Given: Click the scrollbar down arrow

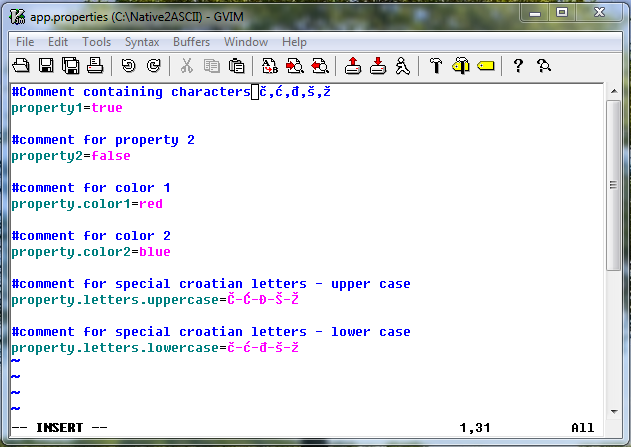Looking at the screenshot, I should tap(614, 412).
